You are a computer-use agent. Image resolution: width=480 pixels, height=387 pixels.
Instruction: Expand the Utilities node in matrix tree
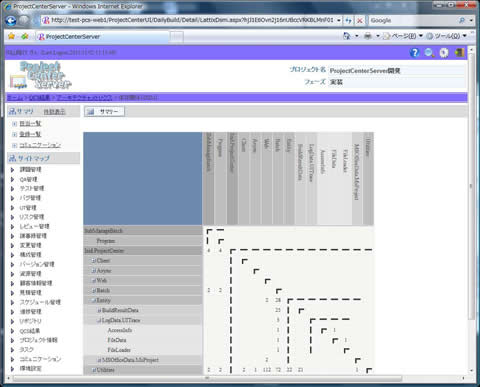[x=94, y=370]
